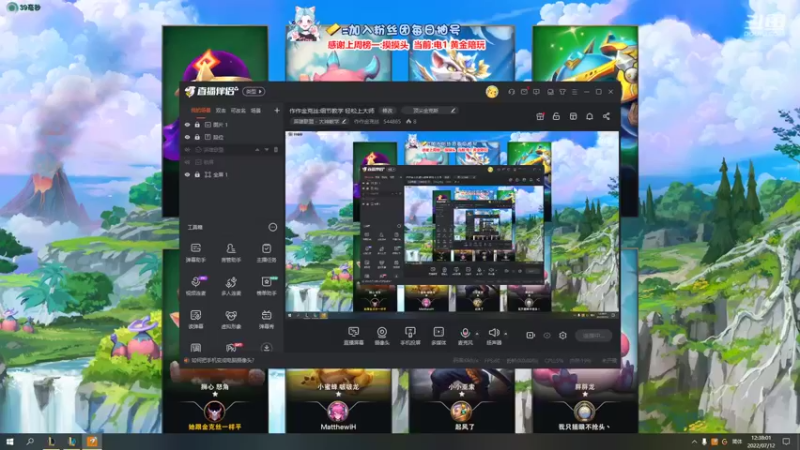Image resolution: width=800 pixels, height=450 pixels.
Task: Click the download icon in toolbox
Action: click(266, 348)
